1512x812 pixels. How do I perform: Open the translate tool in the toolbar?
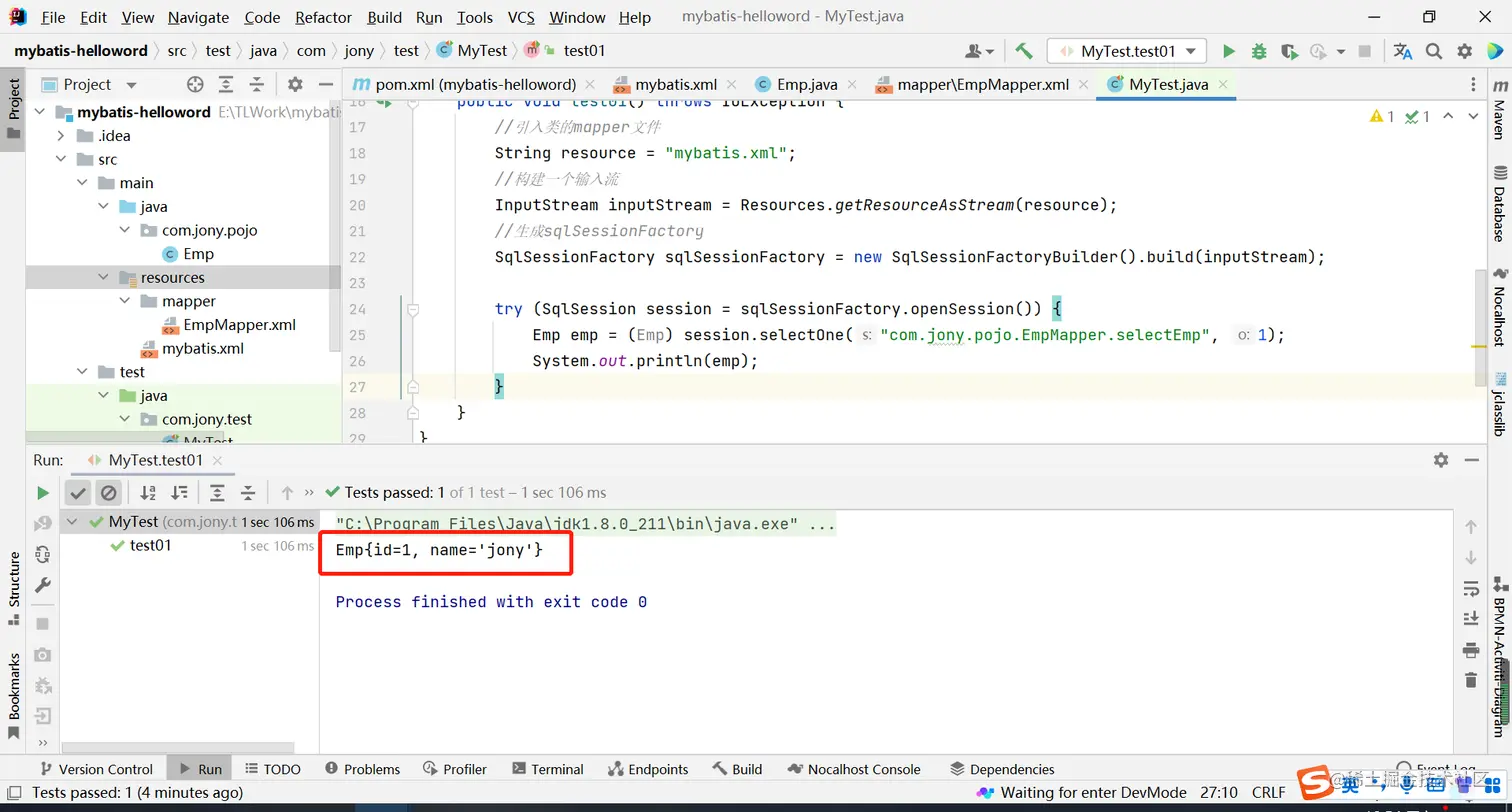[x=1403, y=51]
